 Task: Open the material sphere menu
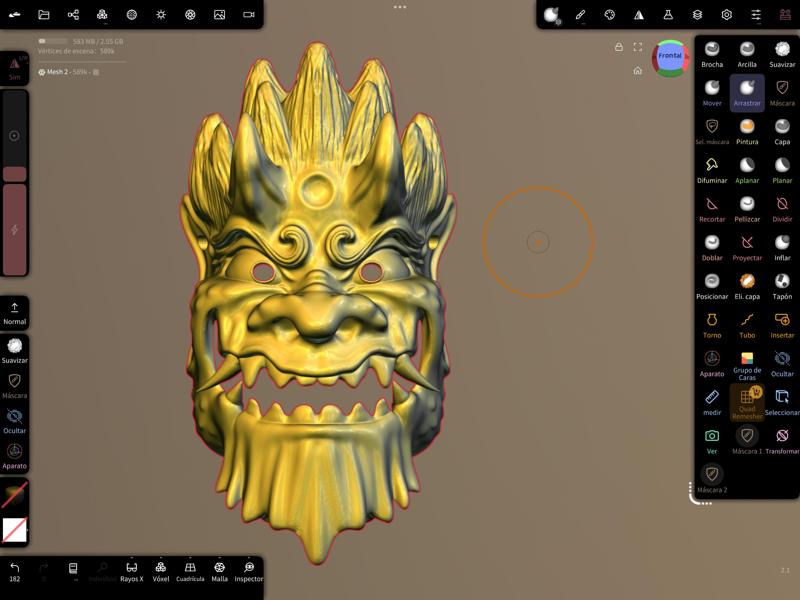pyautogui.click(x=132, y=14)
